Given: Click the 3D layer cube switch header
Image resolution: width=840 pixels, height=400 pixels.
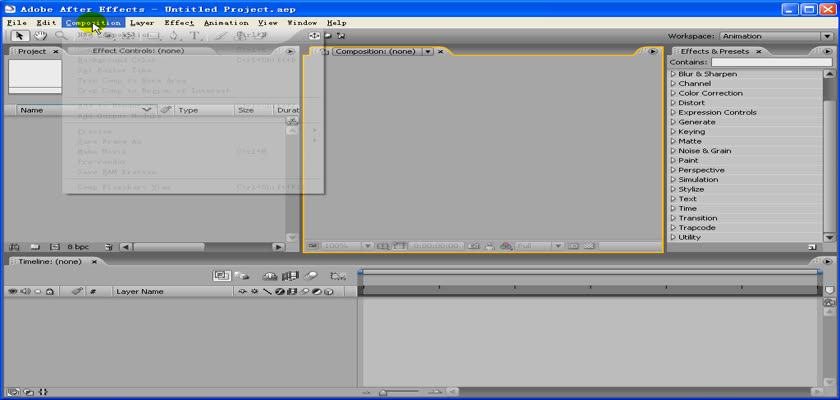Looking at the screenshot, I should click(x=329, y=291).
